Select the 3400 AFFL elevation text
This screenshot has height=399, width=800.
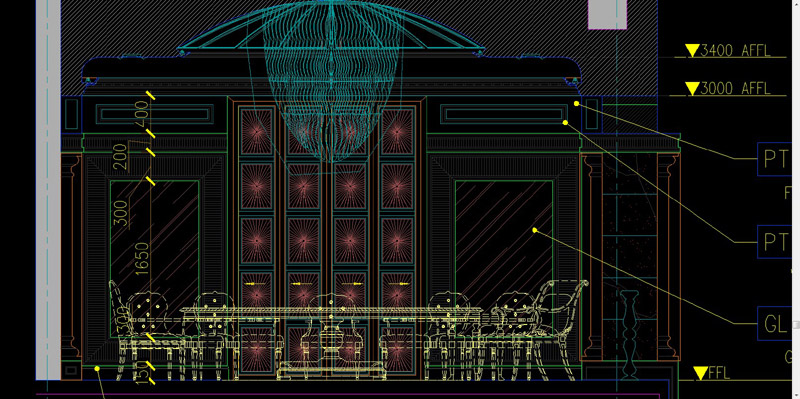[x=735, y=50]
